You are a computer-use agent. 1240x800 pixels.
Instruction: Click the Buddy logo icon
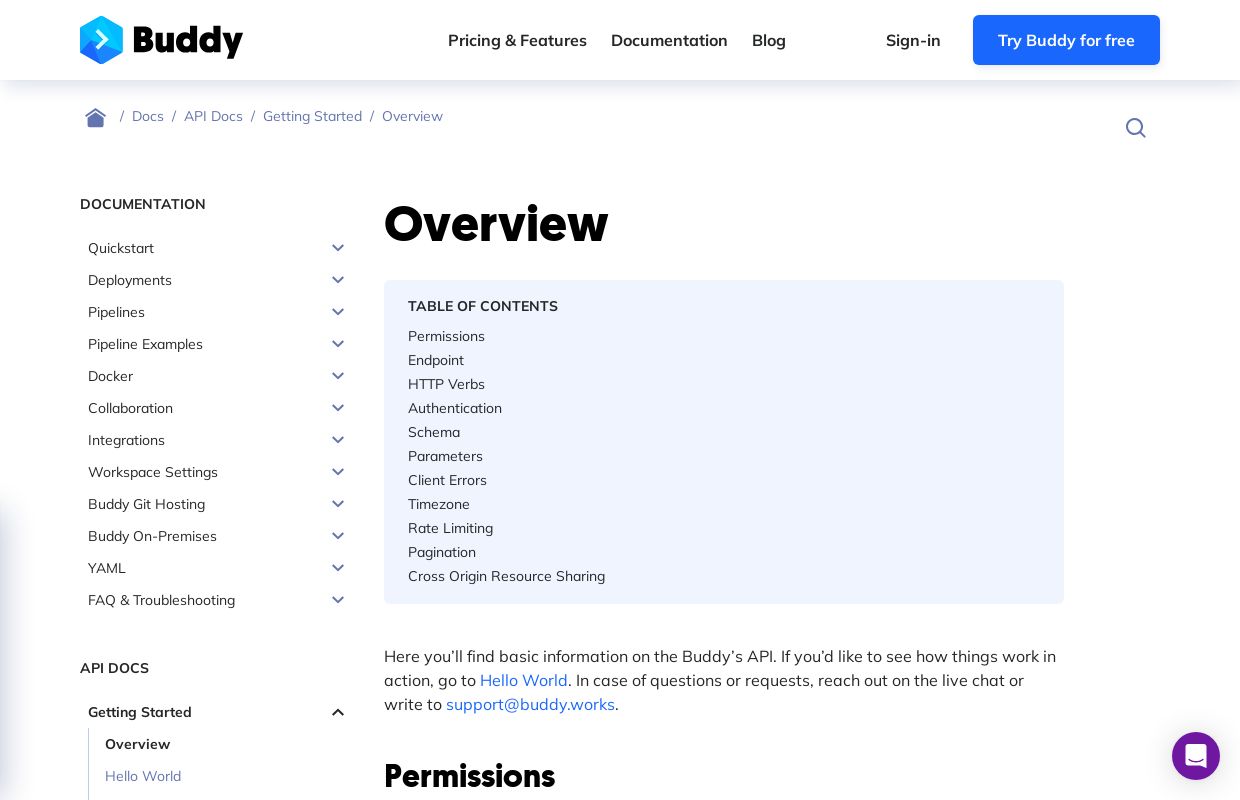101,40
